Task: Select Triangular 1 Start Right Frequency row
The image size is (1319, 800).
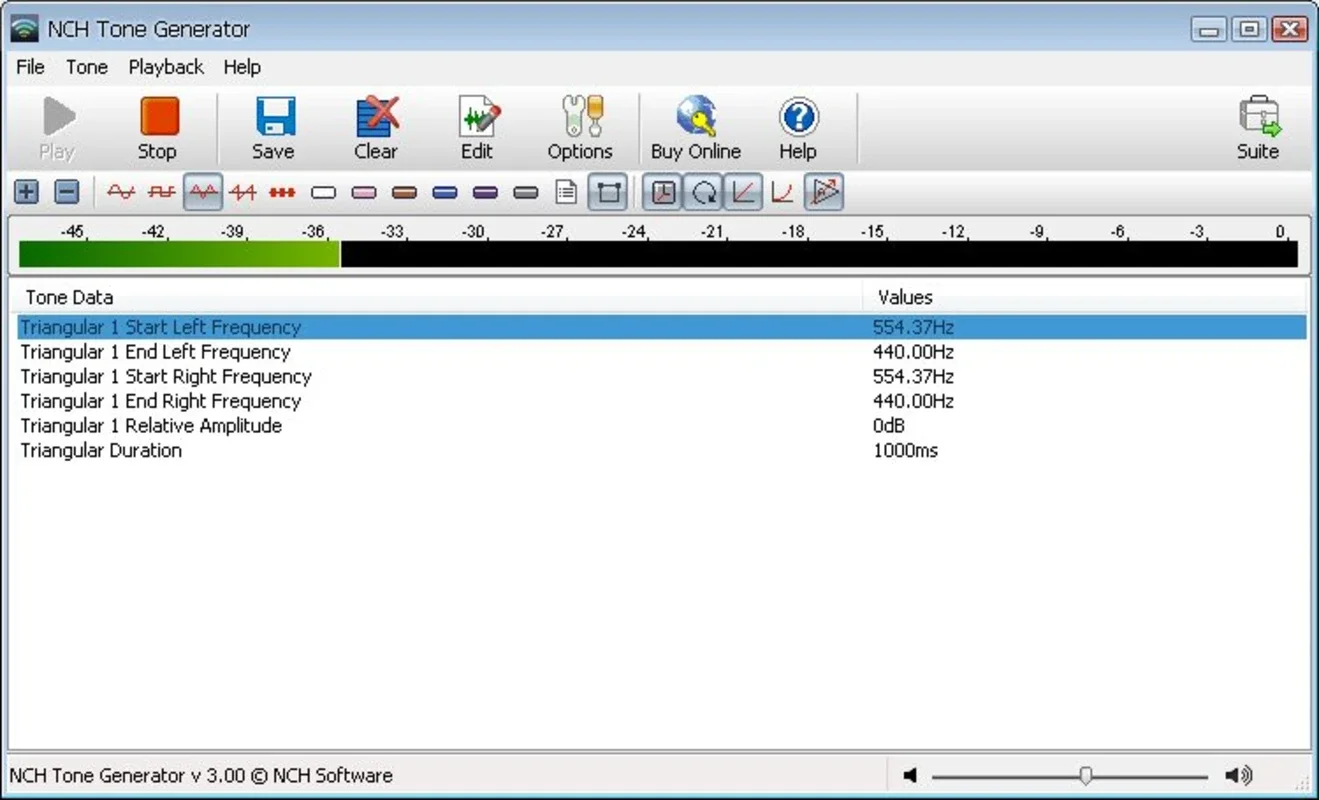Action: pos(662,376)
